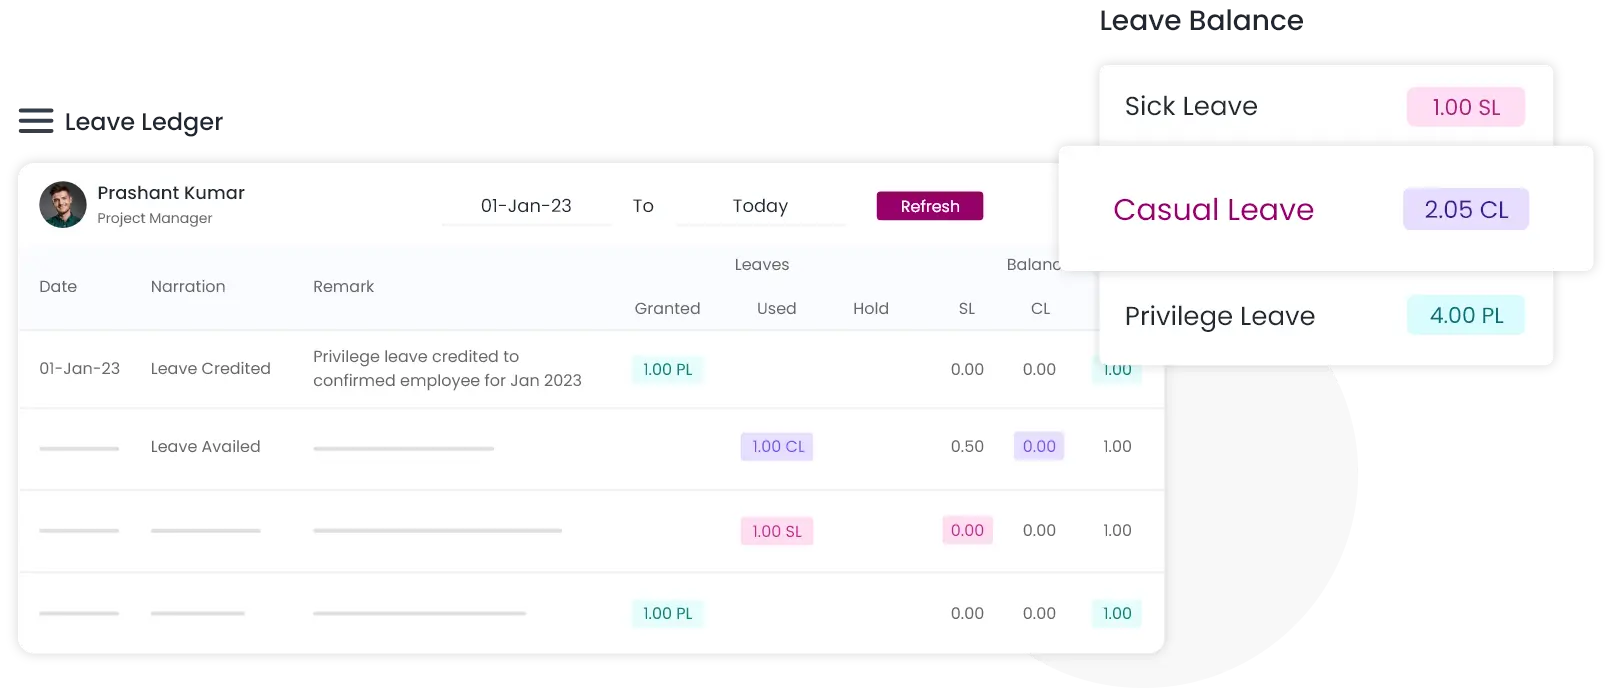Select the Sick Leave card

coord(1191,106)
